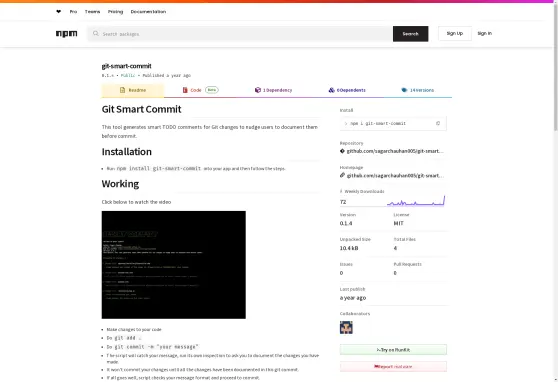
Task: Click the Report malware button
Action: (393, 366)
